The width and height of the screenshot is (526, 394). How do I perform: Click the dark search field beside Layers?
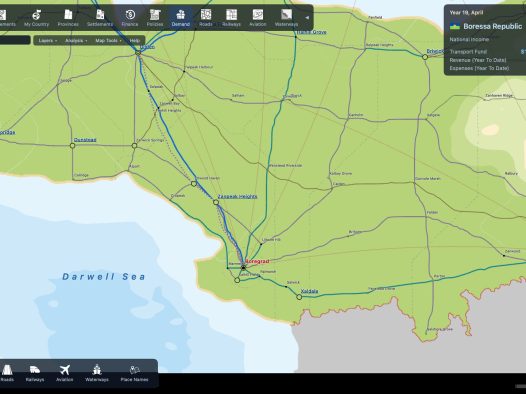(15, 40)
